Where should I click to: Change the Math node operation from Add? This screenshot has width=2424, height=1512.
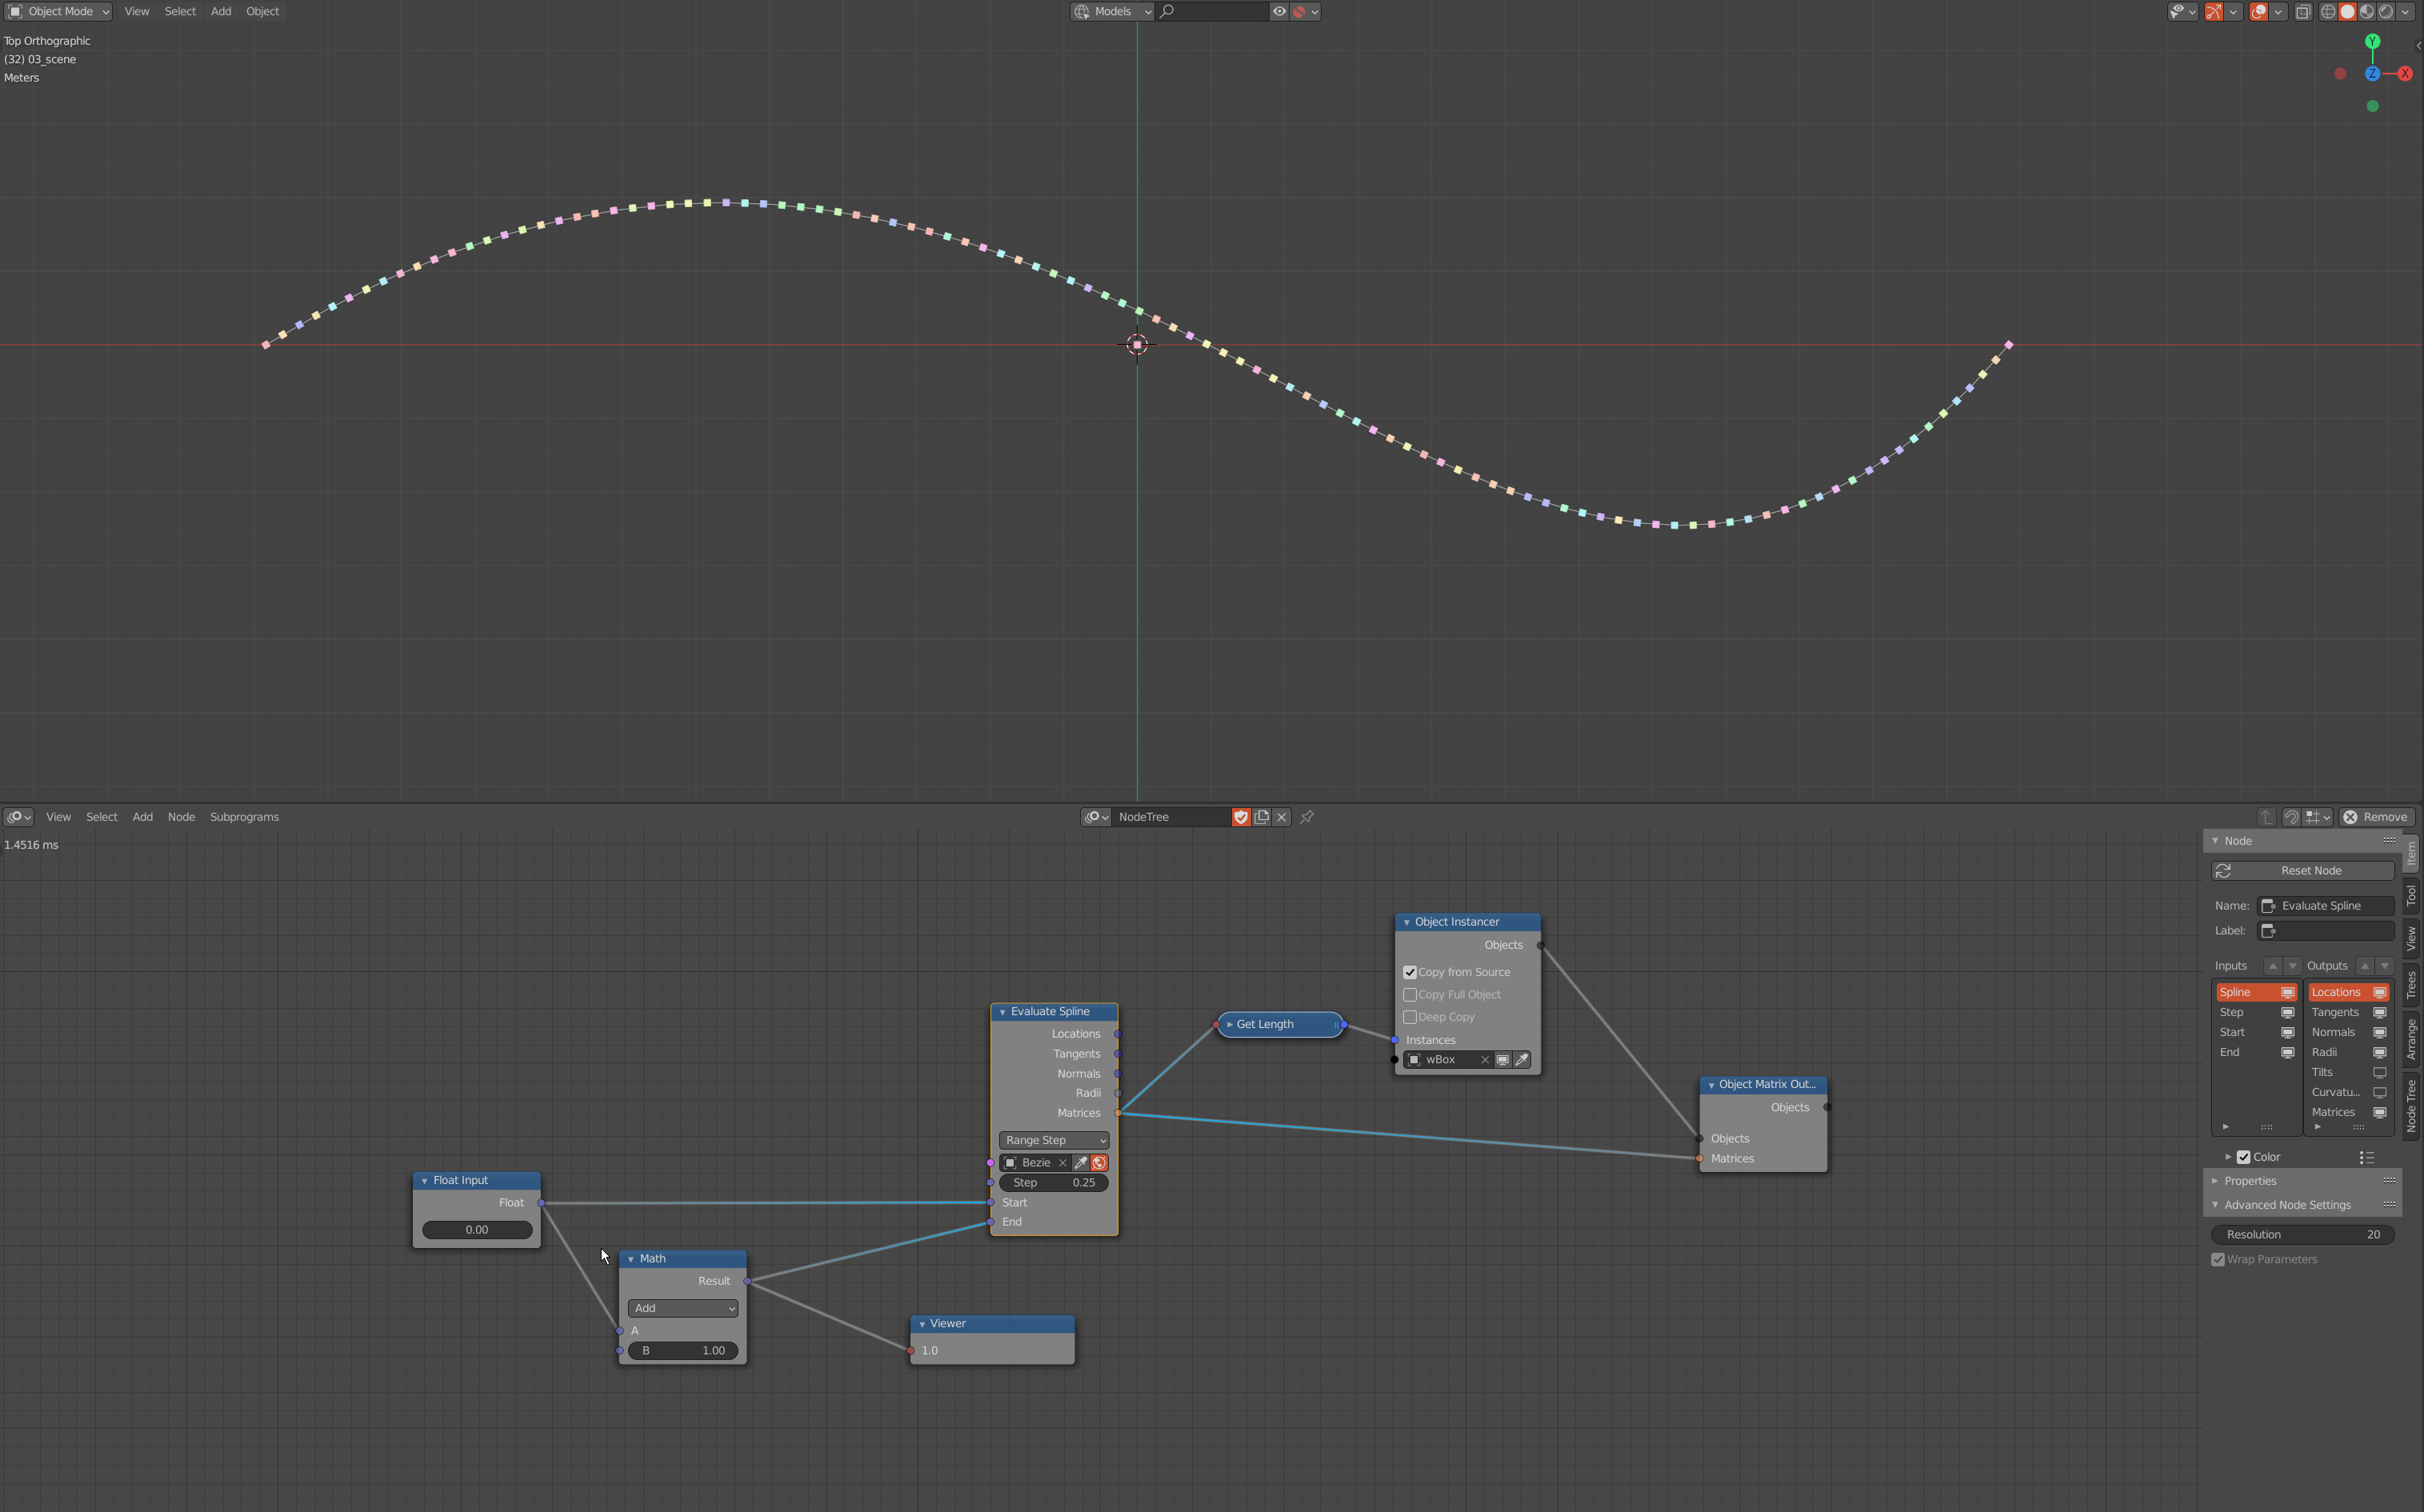click(682, 1308)
